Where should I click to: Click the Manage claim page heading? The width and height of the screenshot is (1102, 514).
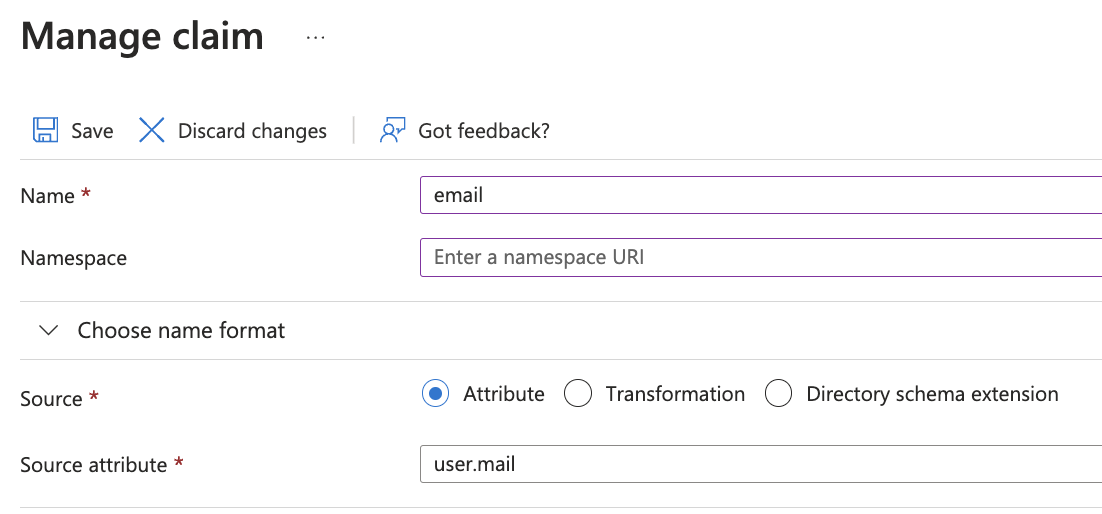[142, 37]
